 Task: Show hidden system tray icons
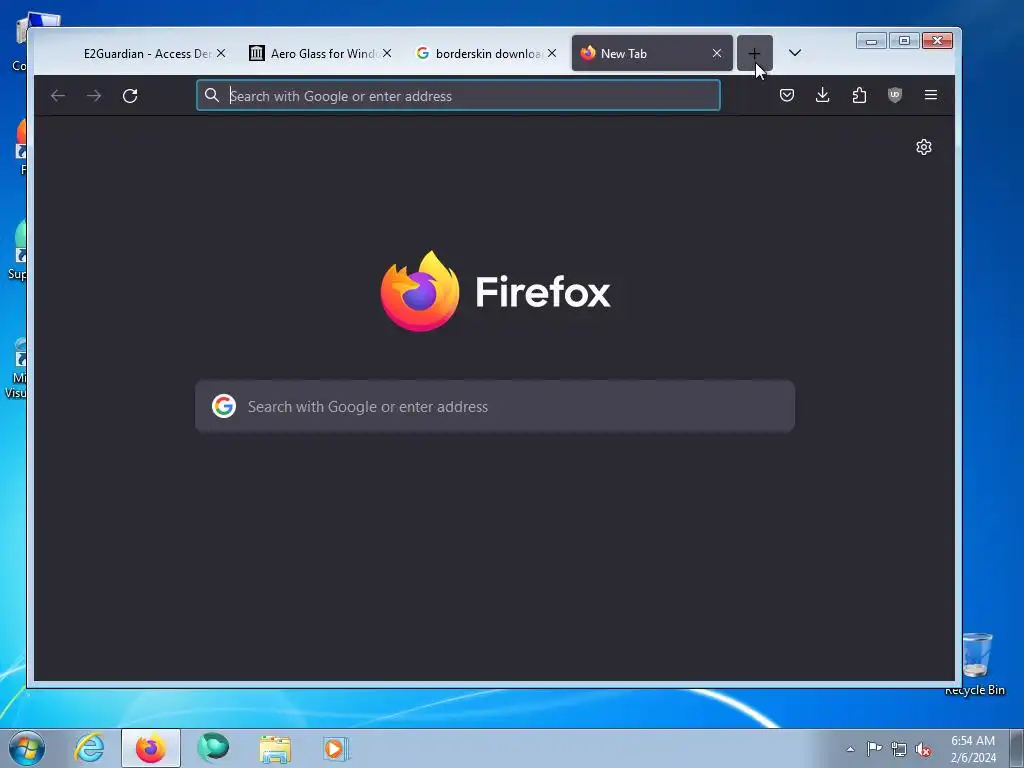[x=850, y=749]
